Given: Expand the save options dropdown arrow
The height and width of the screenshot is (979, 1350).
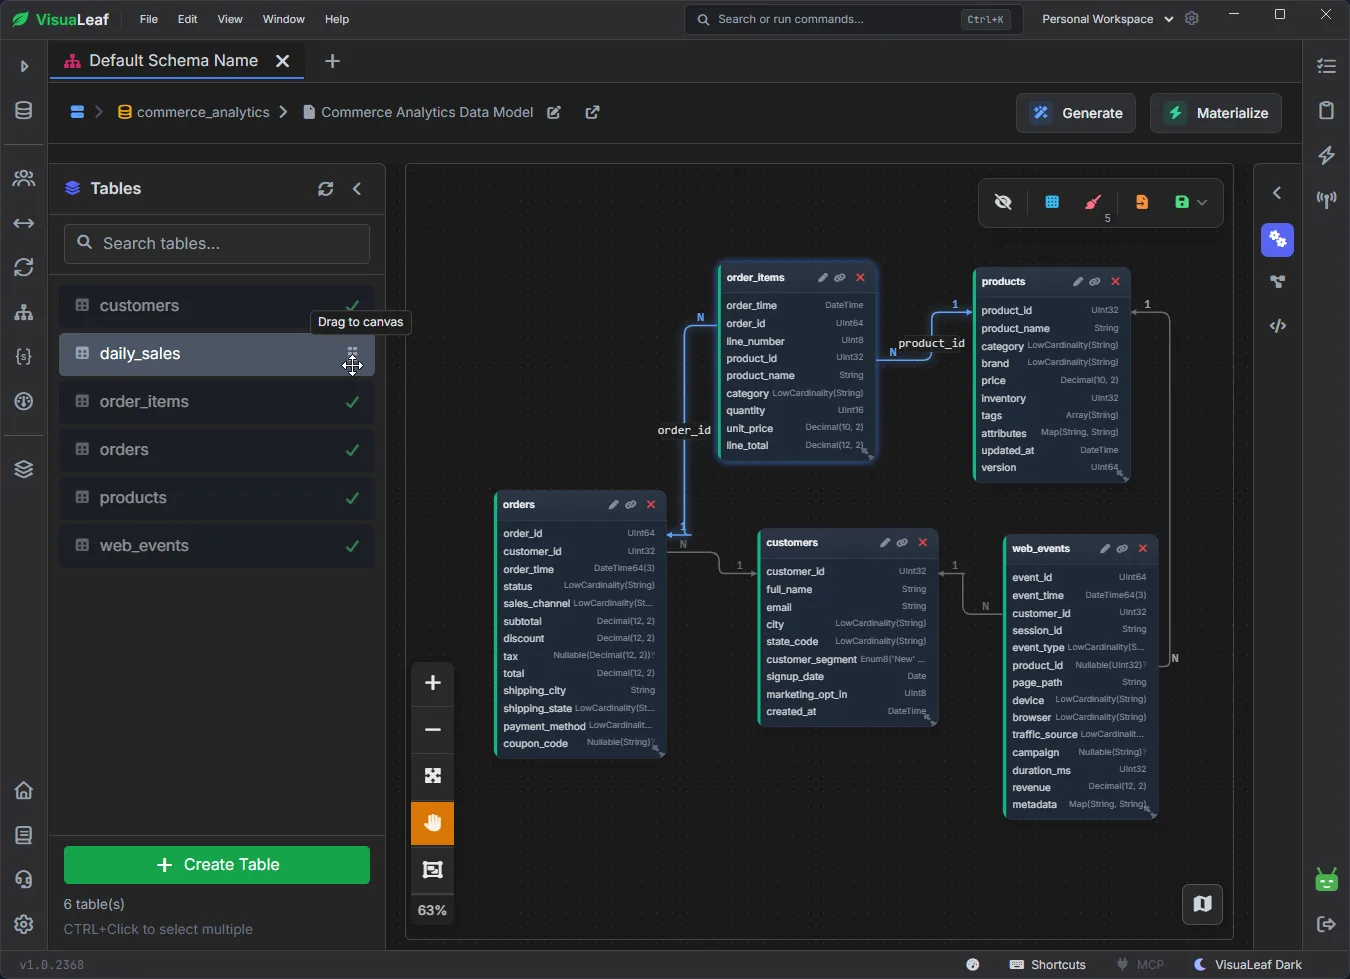Looking at the screenshot, I should point(1203,202).
